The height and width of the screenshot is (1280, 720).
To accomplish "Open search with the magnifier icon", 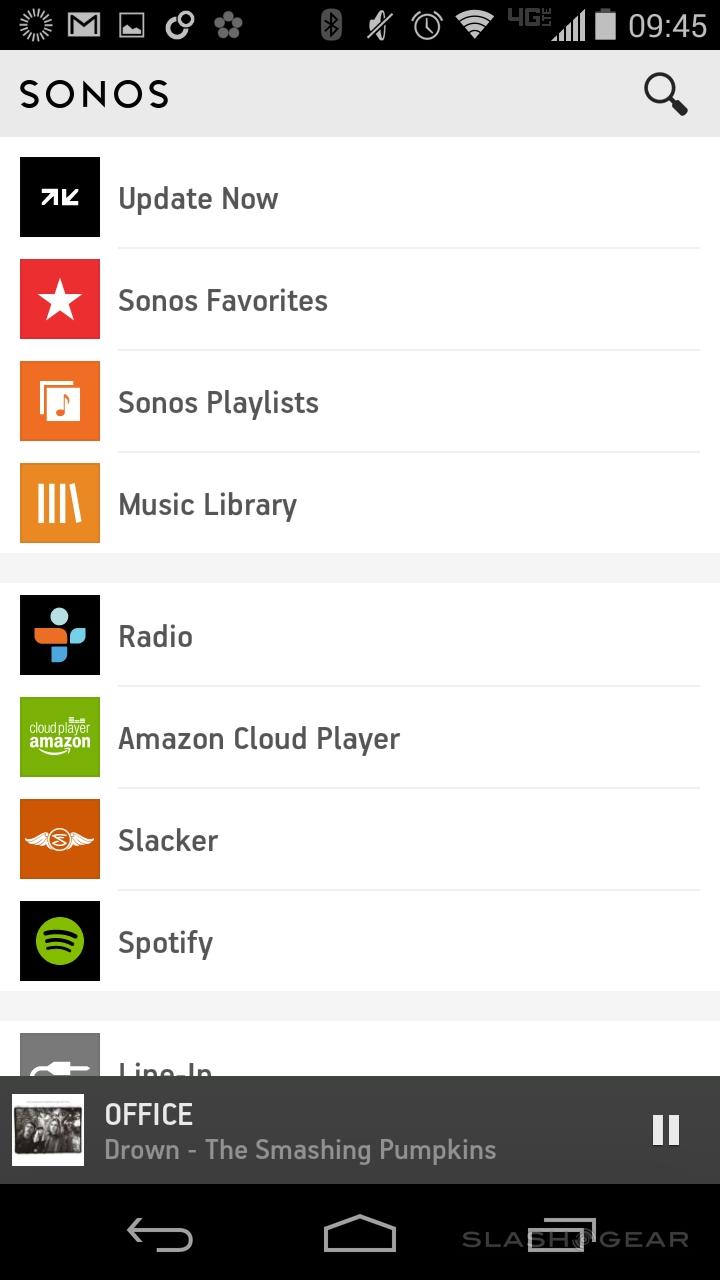I will click(665, 94).
